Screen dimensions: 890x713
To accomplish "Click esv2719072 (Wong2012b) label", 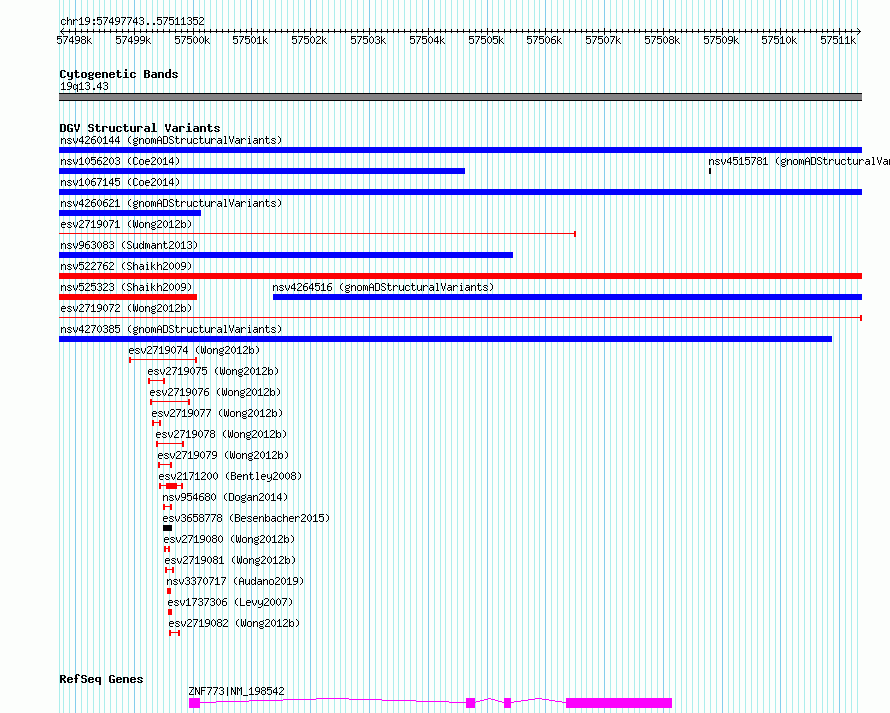I will [126, 308].
